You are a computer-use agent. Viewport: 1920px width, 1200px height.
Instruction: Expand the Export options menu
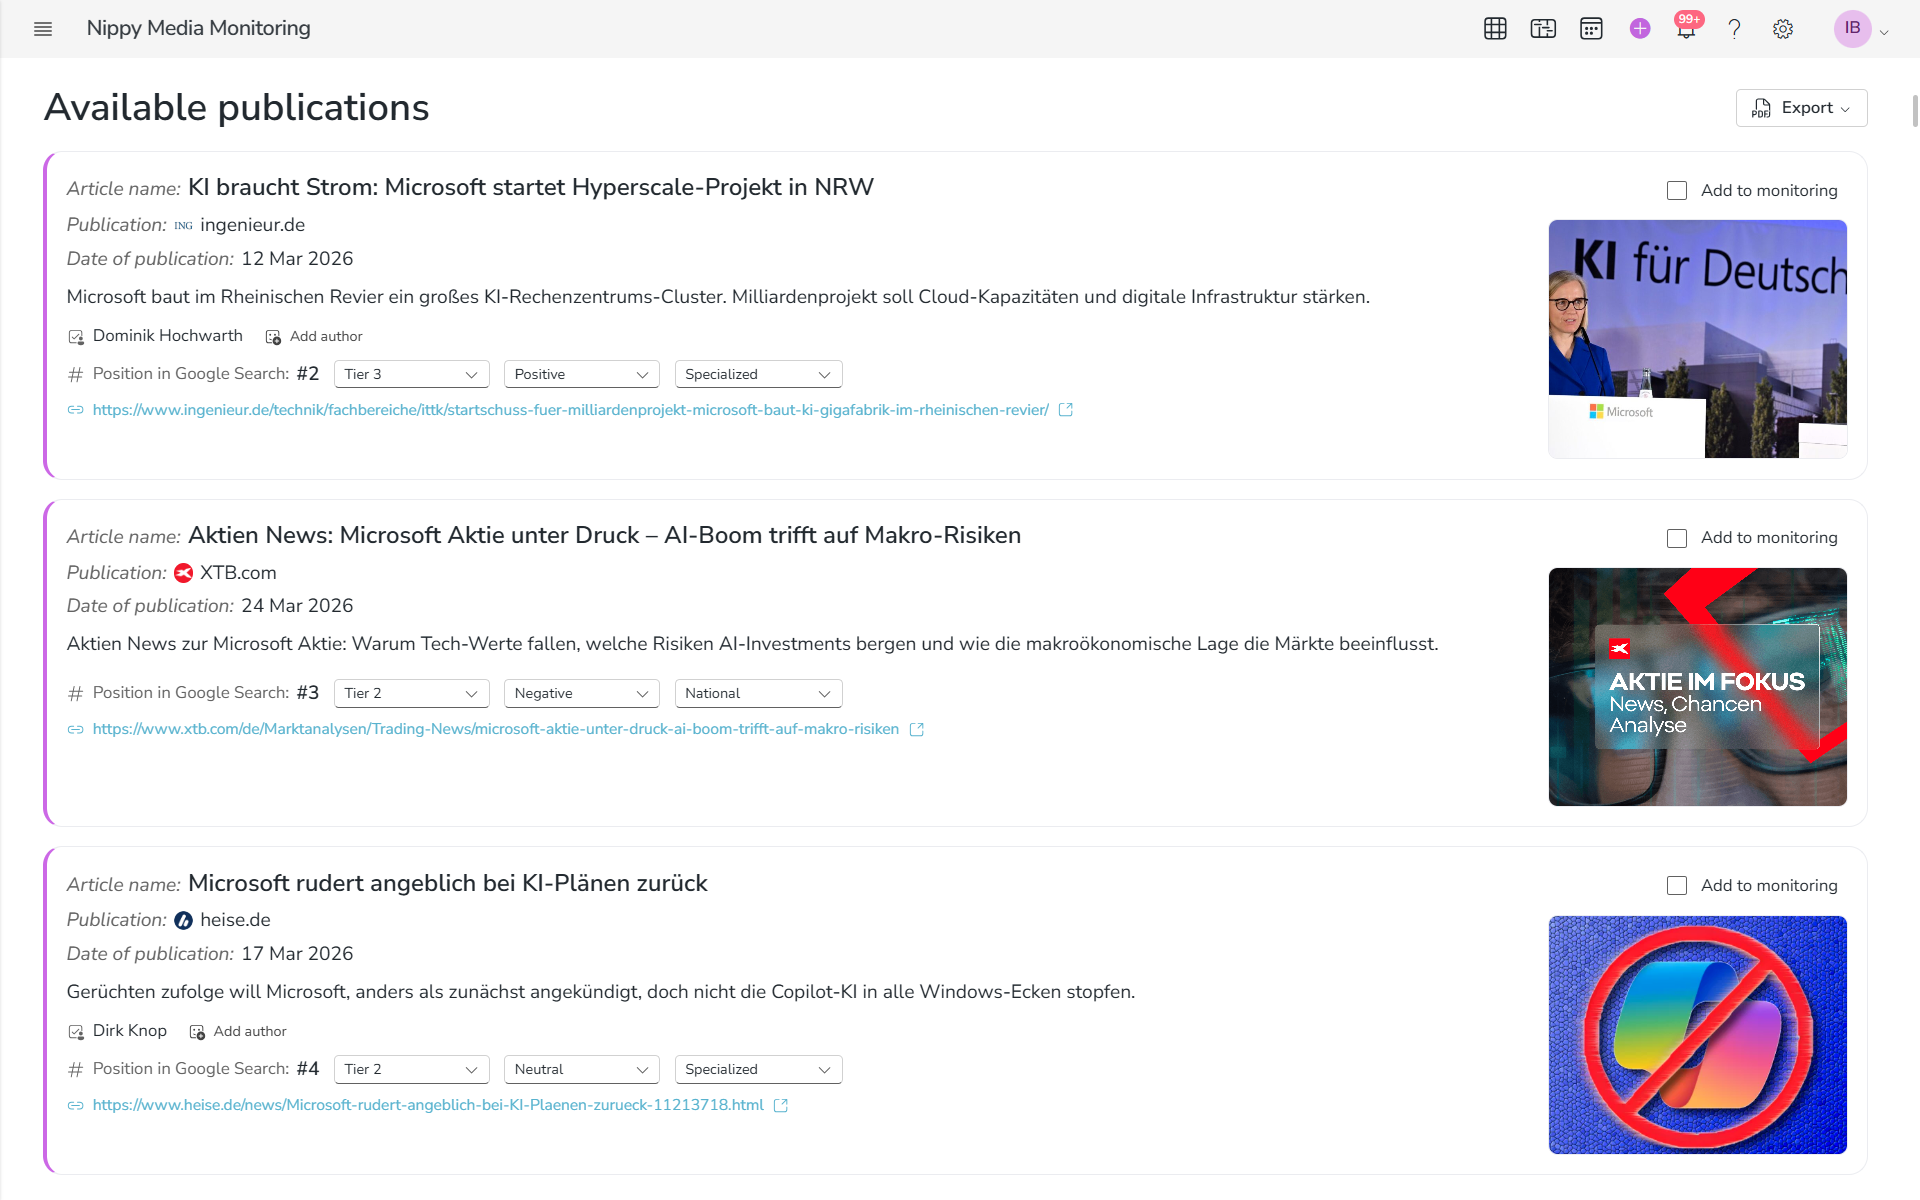coord(1800,107)
